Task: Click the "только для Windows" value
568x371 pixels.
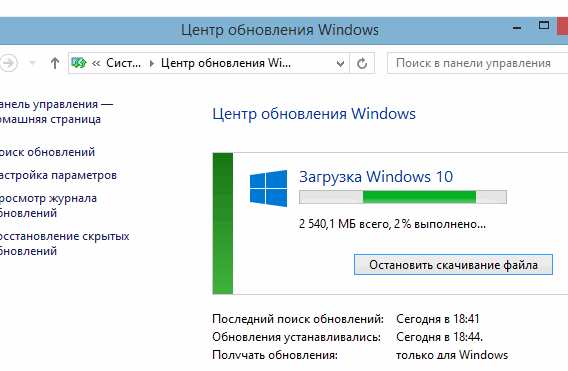Action: click(x=452, y=355)
